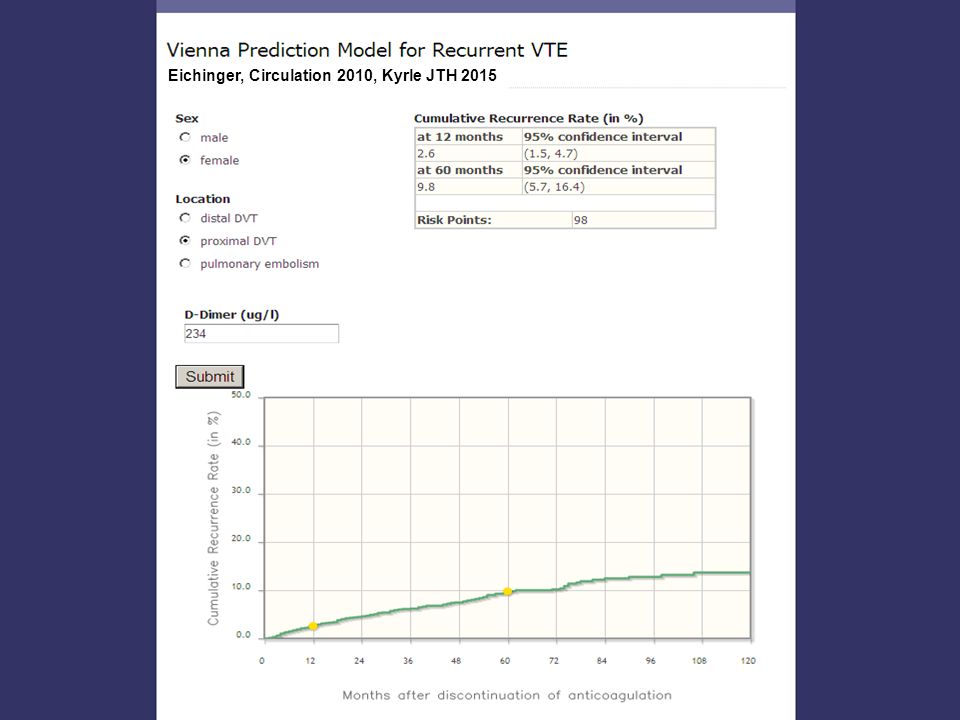Image resolution: width=960 pixels, height=720 pixels.
Task: Click the 'Vienna Prediction Model for Recurrent VTE' title
Action: (x=367, y=50)
